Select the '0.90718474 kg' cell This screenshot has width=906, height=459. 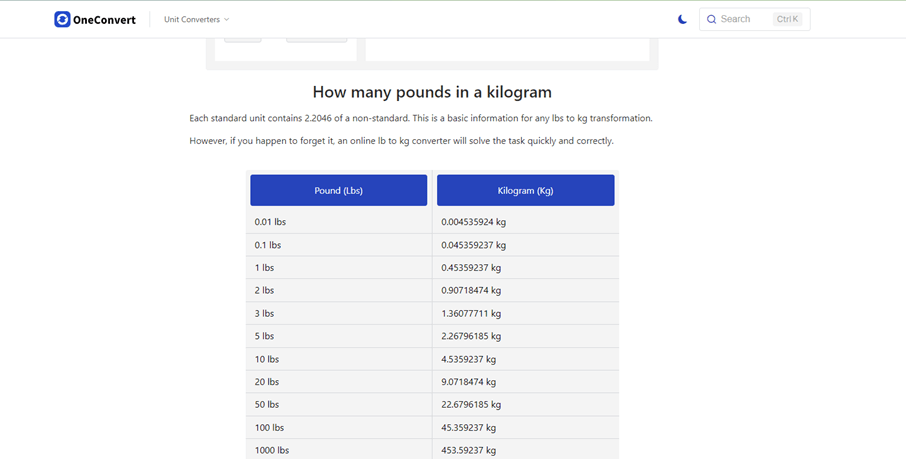click(x=525, y=290)
